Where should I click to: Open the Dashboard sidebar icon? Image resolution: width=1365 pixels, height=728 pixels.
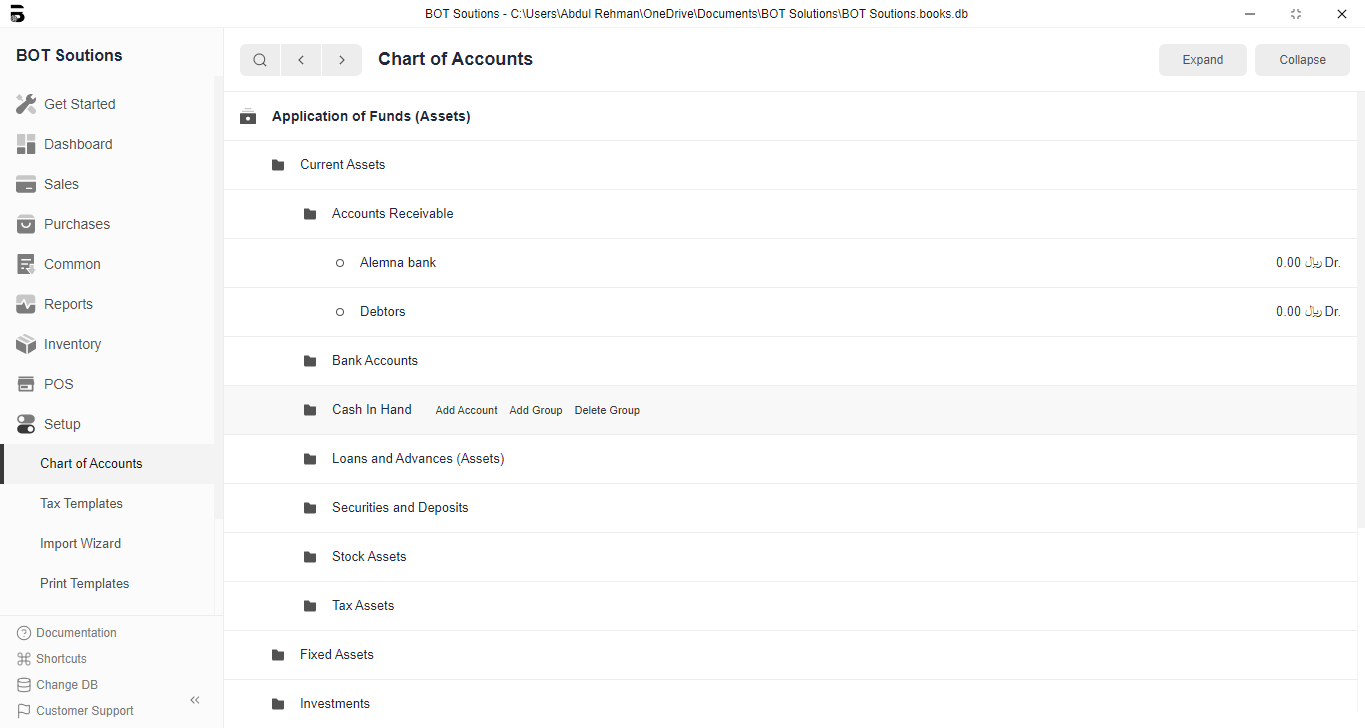pos(26,144)
